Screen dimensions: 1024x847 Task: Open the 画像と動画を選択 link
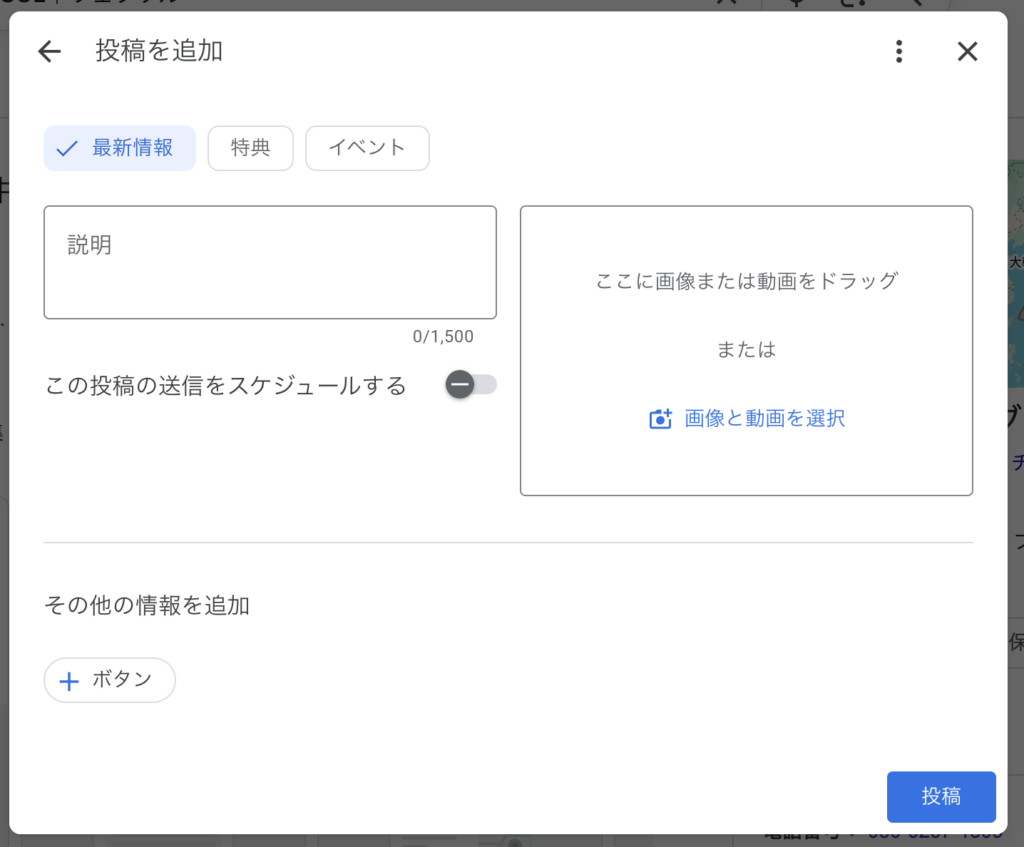[764, 419]
